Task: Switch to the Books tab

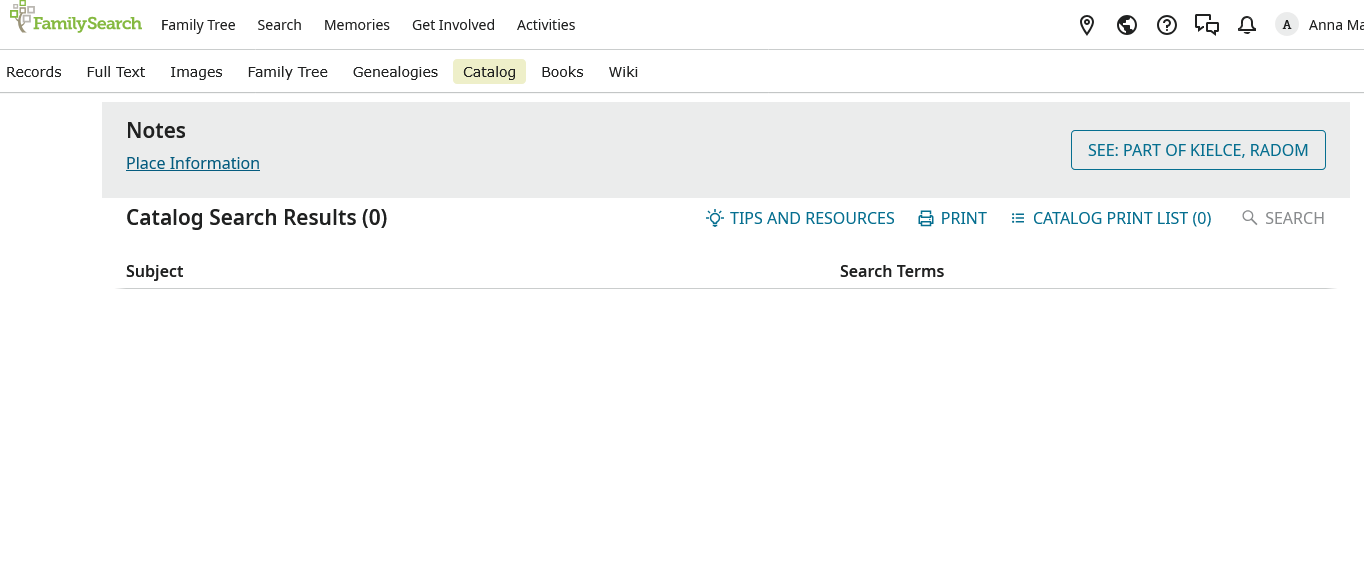Action: pyautogui.click(x=562, y=71)
